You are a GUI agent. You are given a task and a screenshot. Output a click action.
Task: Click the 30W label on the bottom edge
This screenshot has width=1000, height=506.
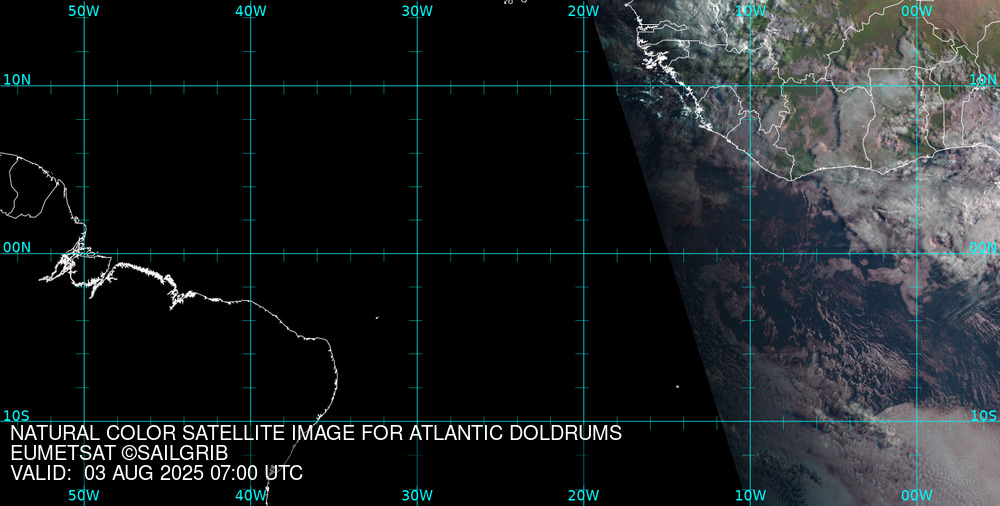[x=417, y=495]
